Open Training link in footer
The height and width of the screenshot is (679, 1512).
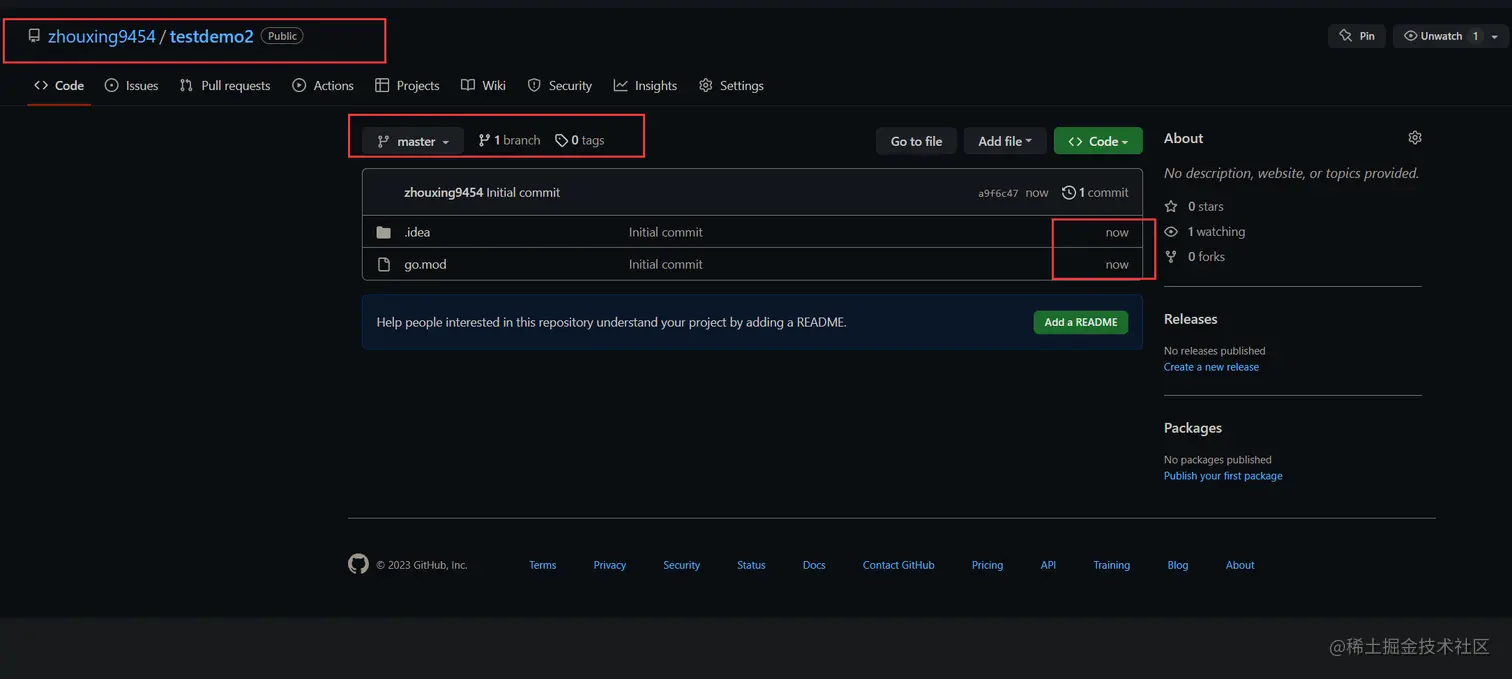tap(1111, 565)
